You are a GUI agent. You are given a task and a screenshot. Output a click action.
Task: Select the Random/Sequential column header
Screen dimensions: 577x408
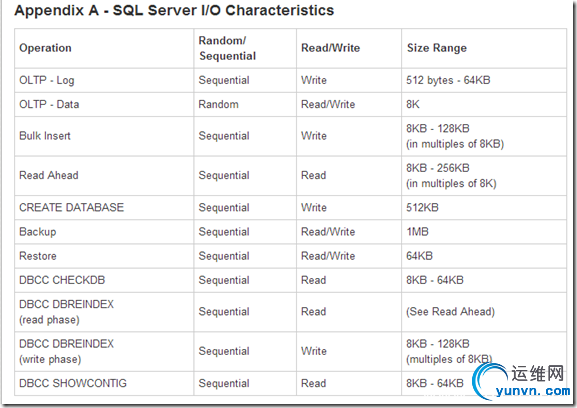pos(245,48)
